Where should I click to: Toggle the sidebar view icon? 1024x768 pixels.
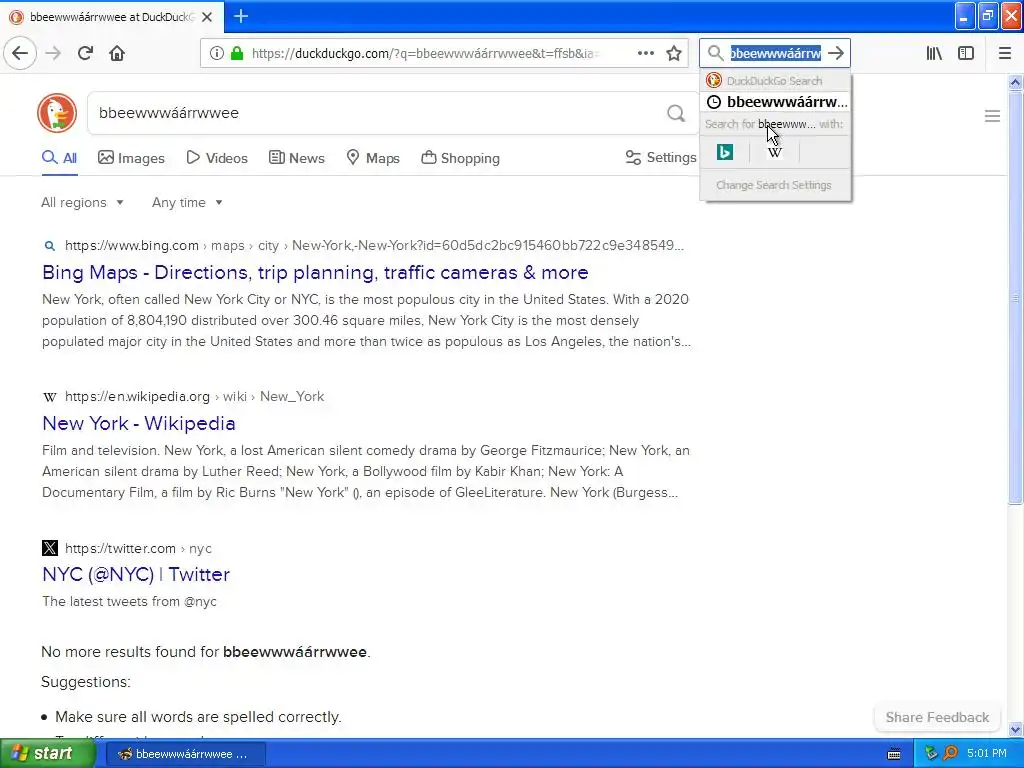point(966,53)
